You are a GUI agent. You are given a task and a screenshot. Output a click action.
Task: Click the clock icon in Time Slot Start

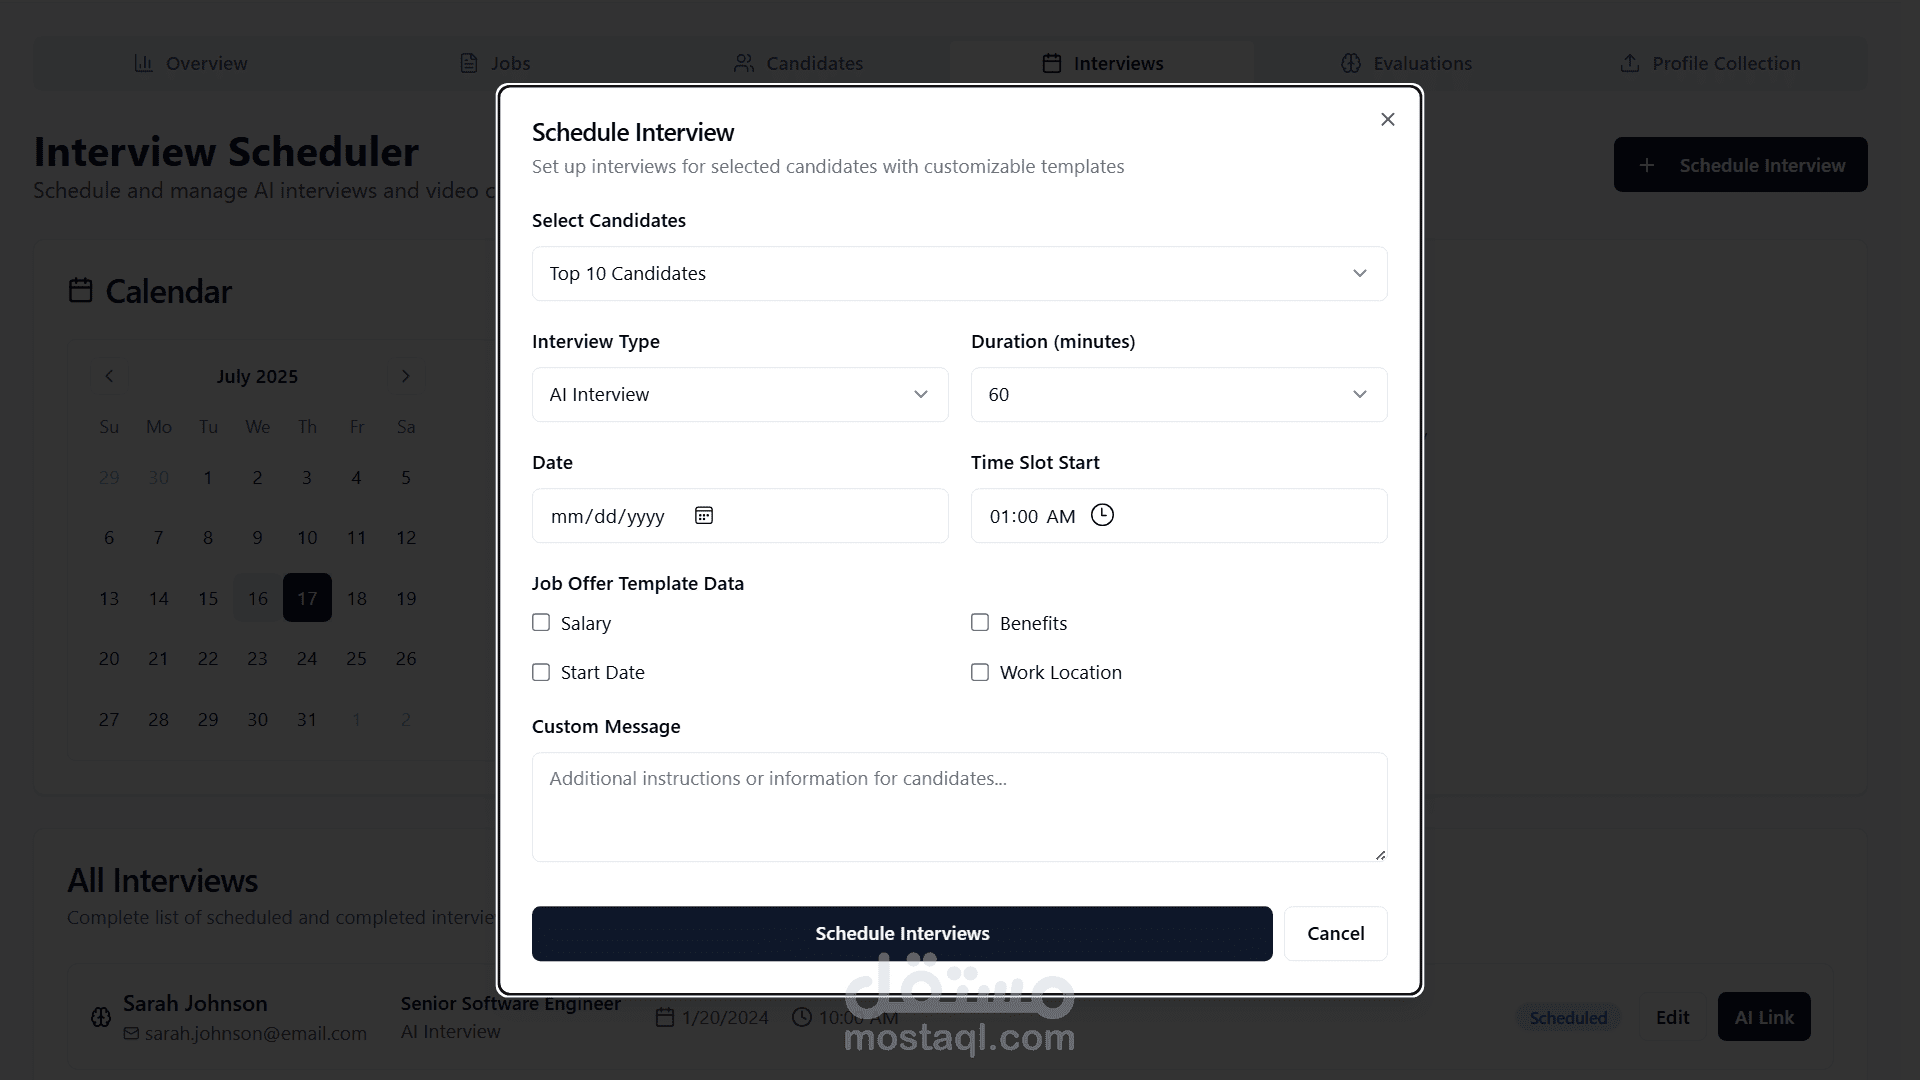tap(1102, 515)
